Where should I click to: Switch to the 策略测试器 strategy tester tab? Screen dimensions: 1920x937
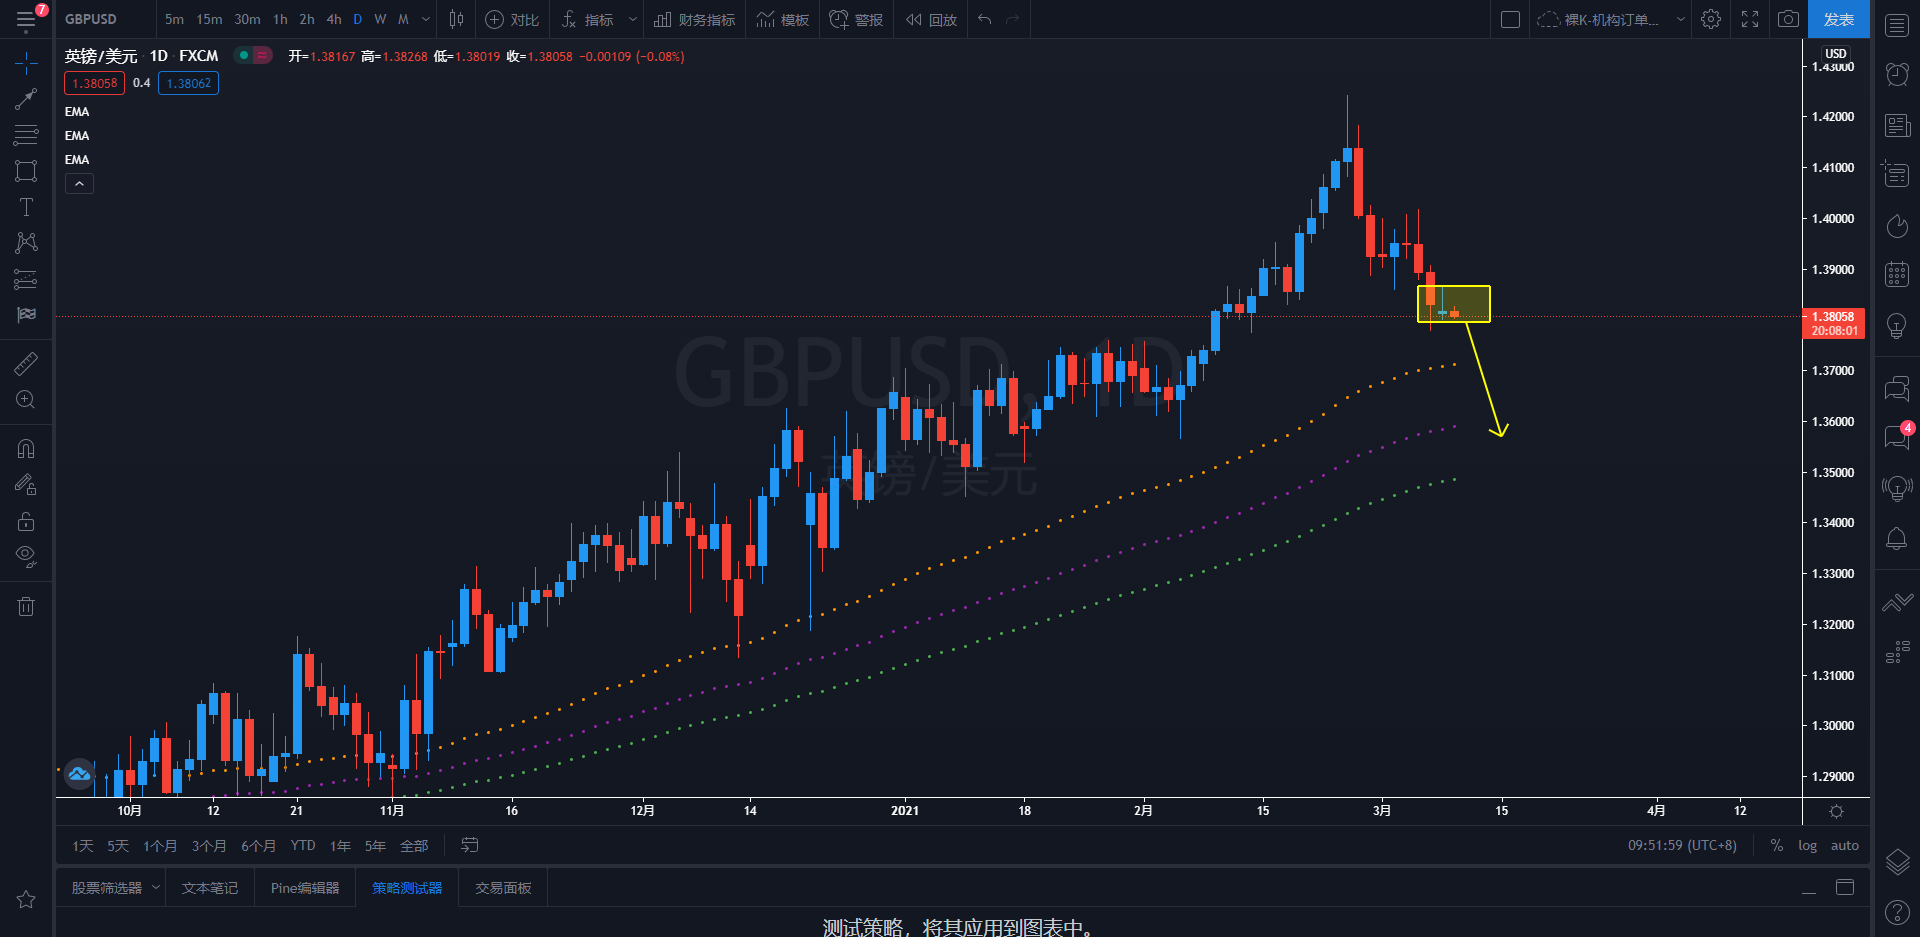point(407,888)
